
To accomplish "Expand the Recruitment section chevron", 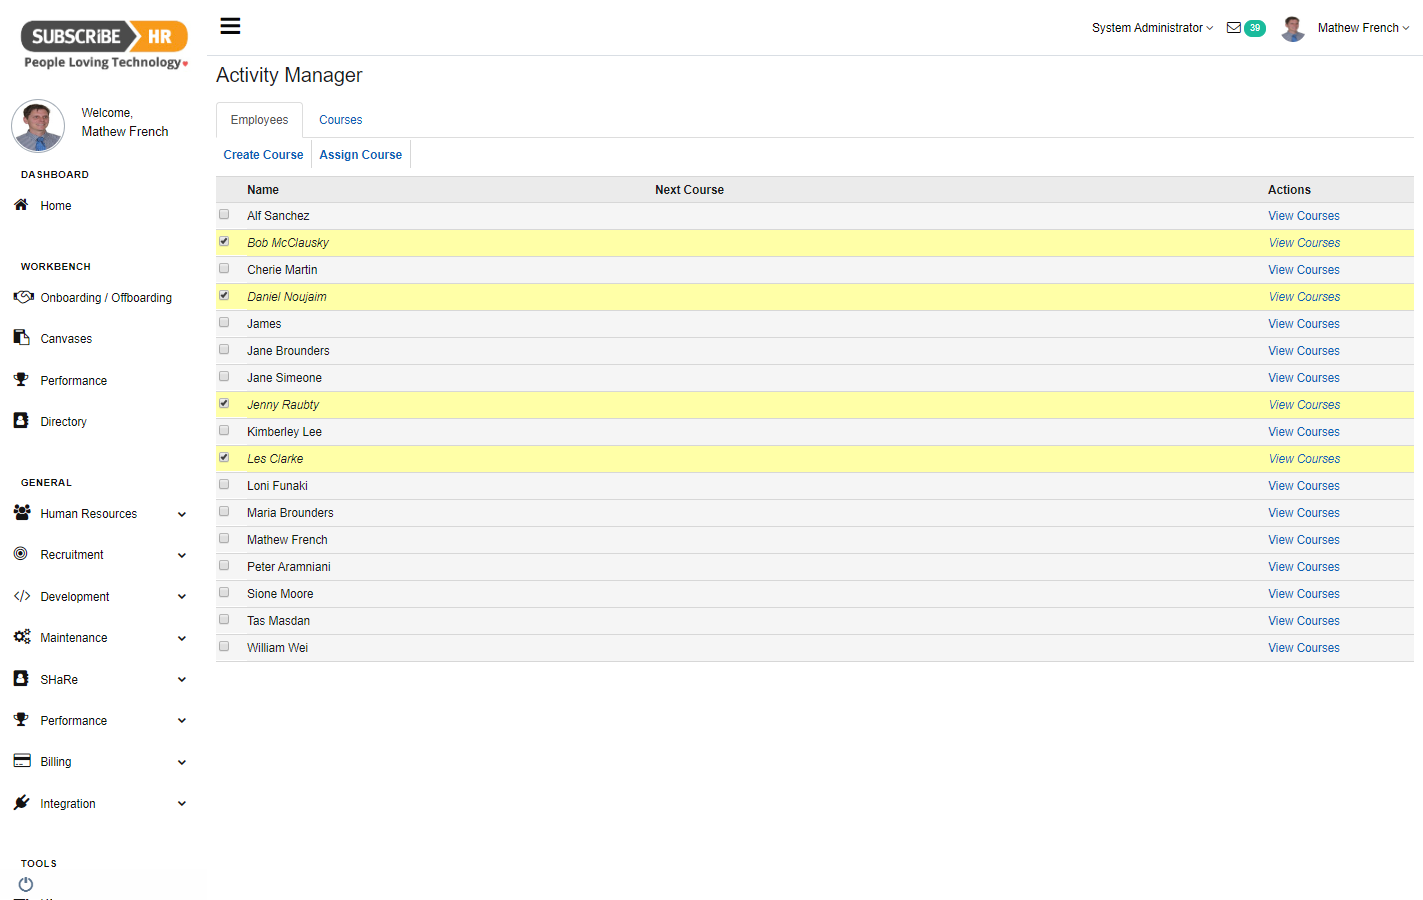I will point(182,555).
